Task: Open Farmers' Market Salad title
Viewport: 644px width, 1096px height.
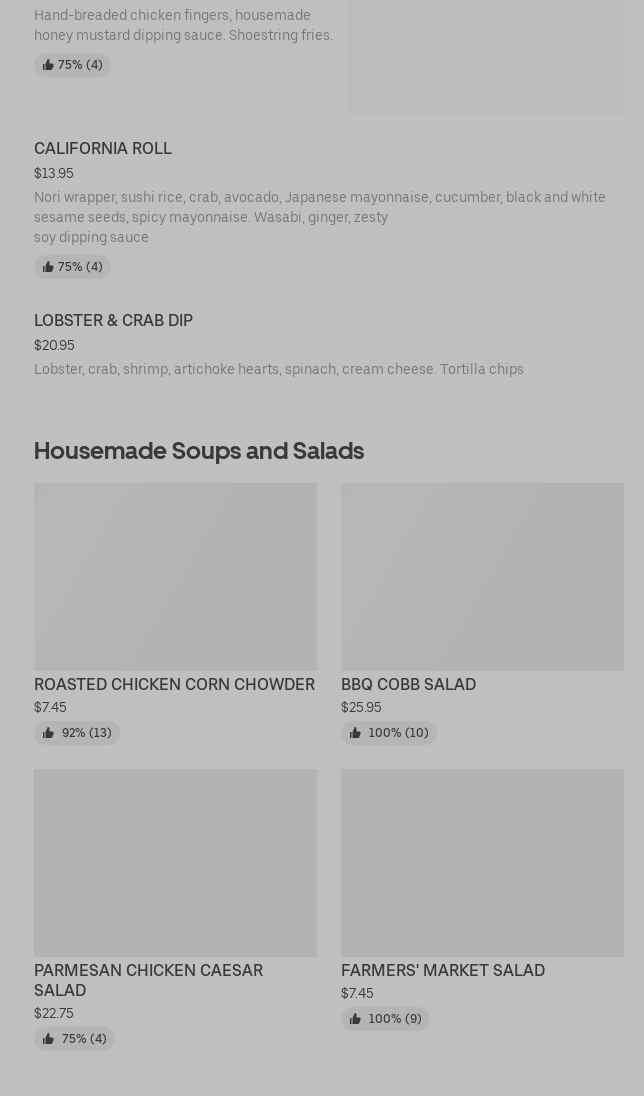Action: (x=442, y=970)
